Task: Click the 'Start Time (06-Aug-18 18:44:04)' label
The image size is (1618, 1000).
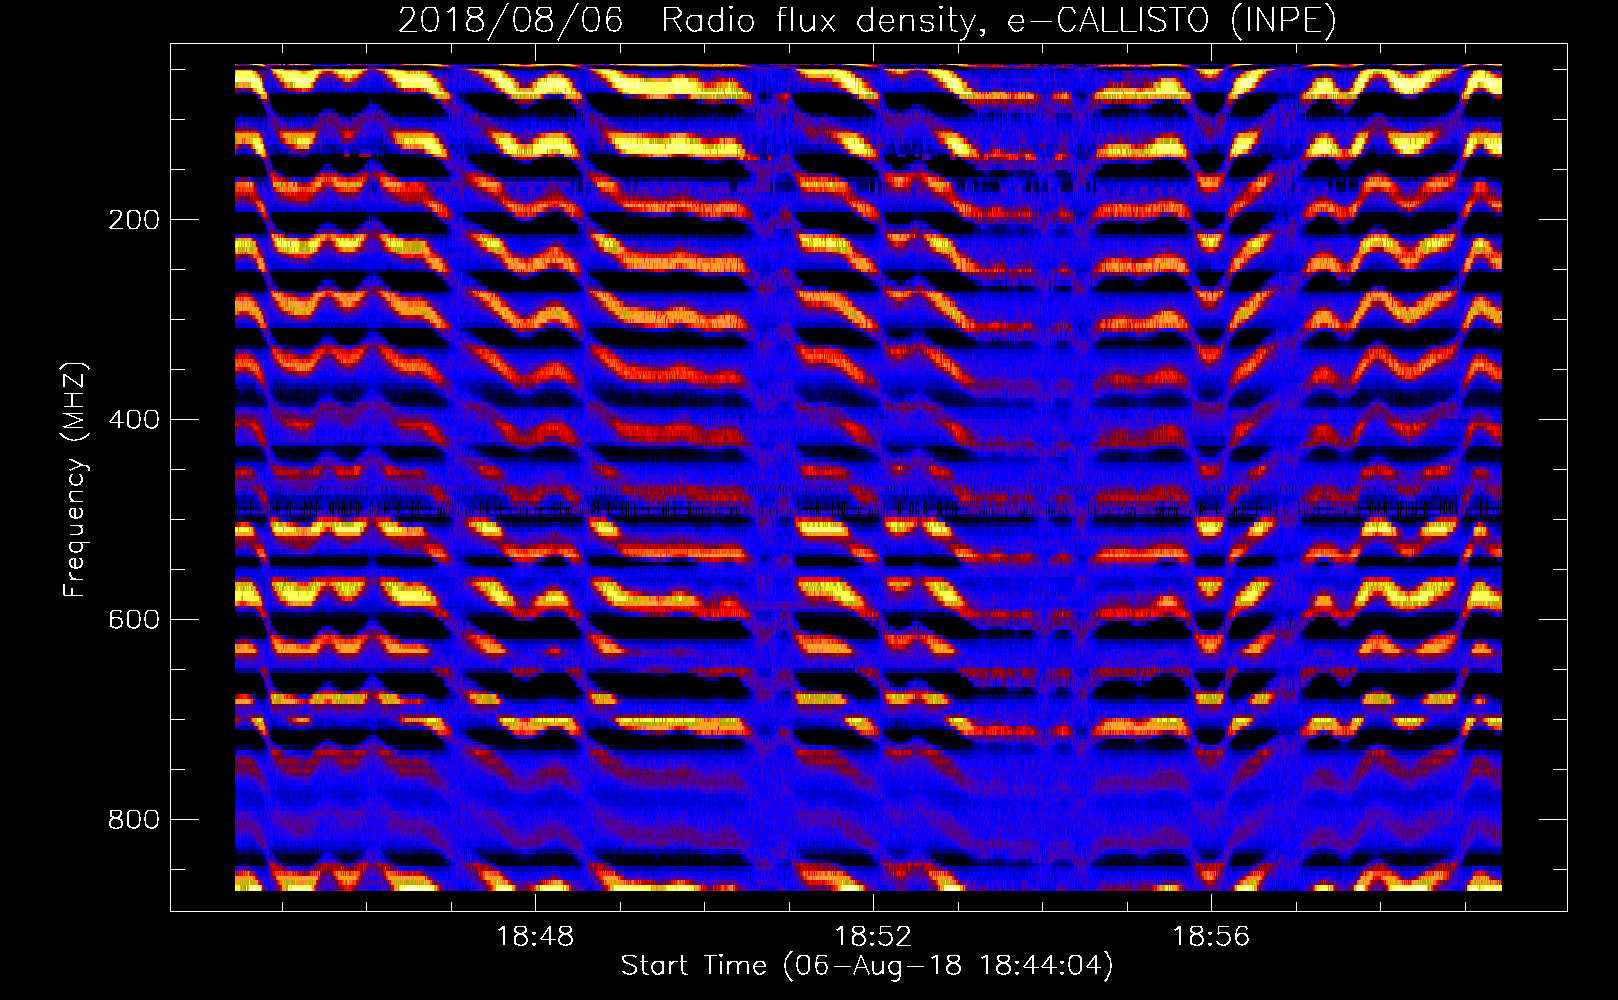Action: click(x=867, y=966)
